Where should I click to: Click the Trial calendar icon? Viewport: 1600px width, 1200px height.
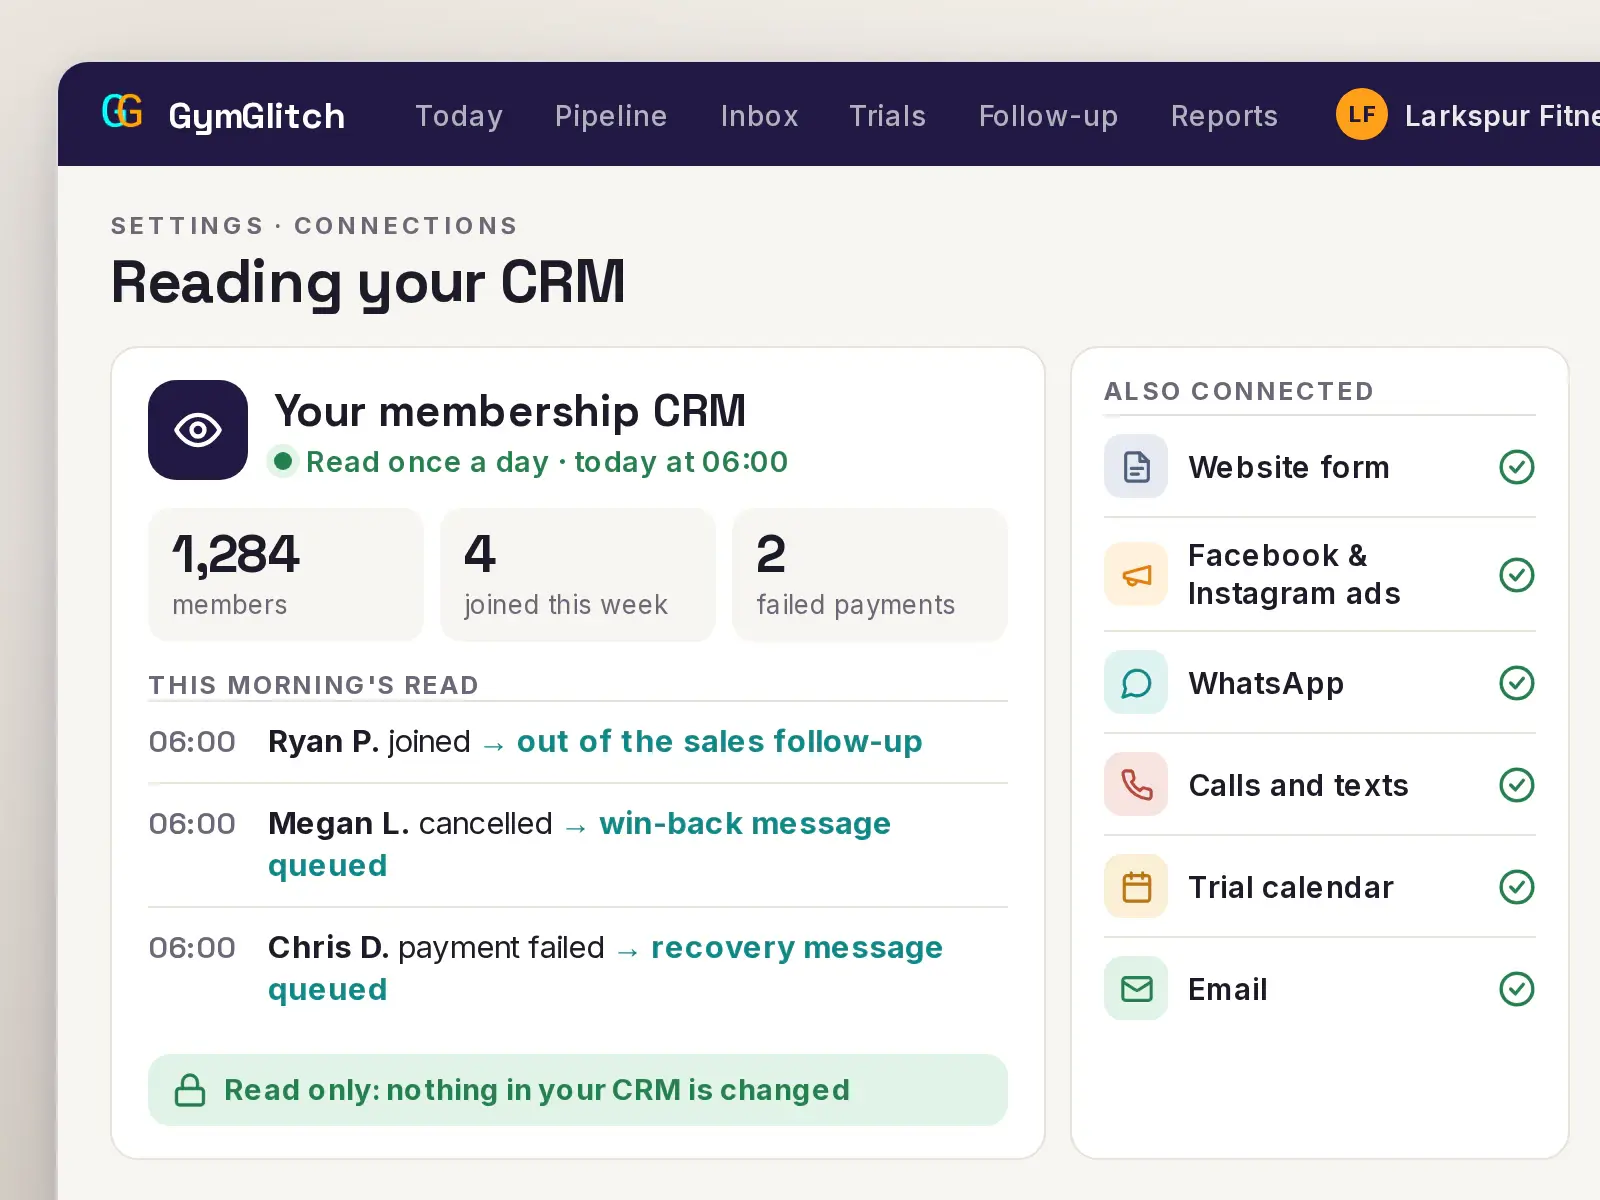(x=1136, y=886)
